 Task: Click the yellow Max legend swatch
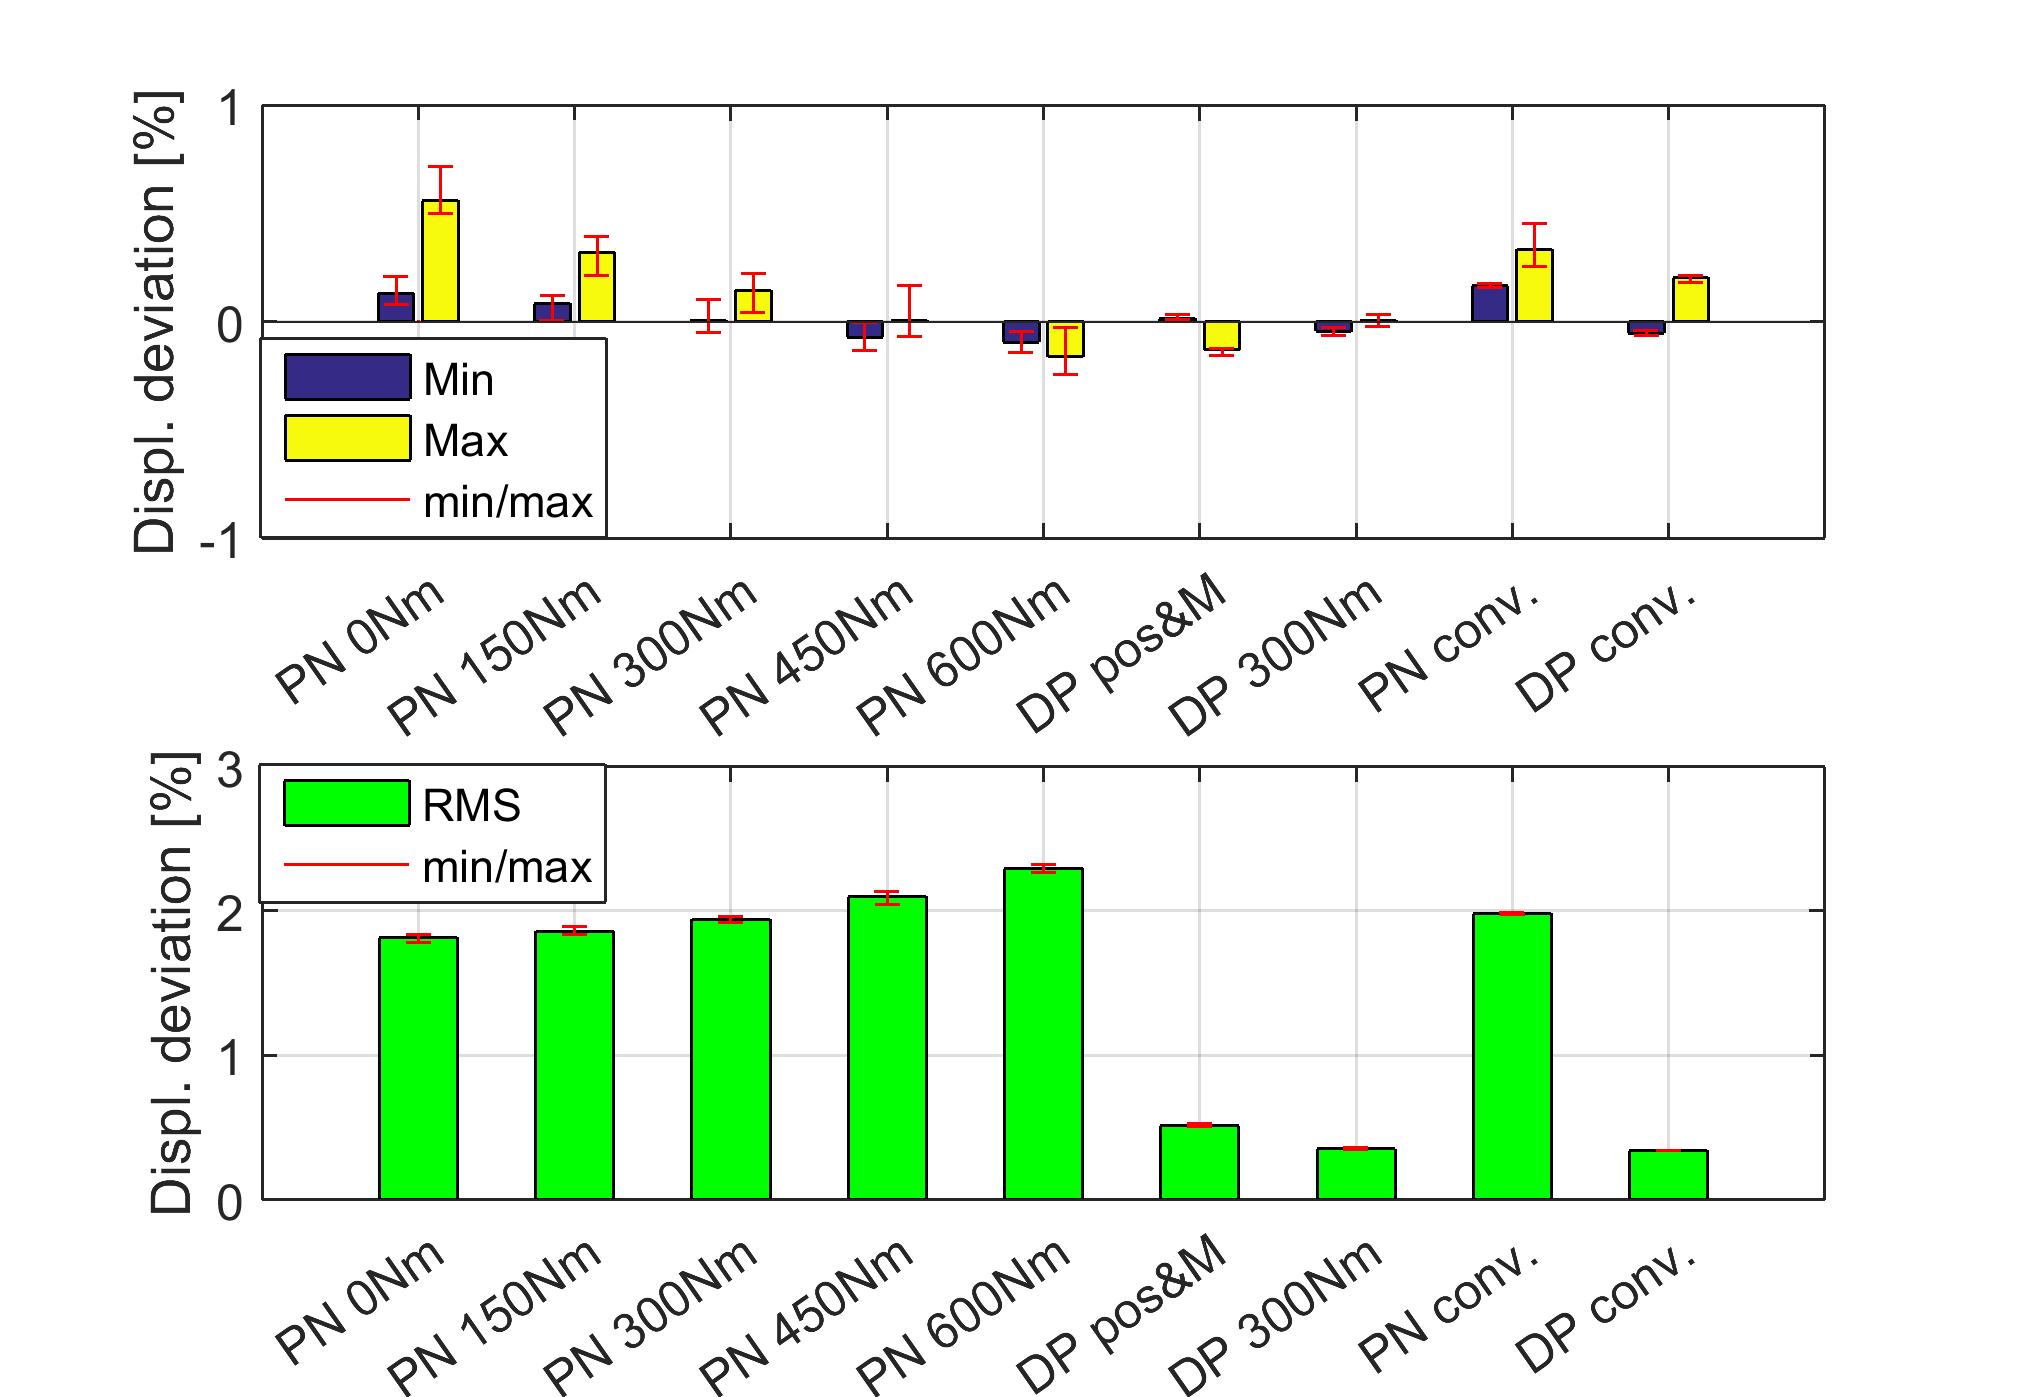click(347, 439)
